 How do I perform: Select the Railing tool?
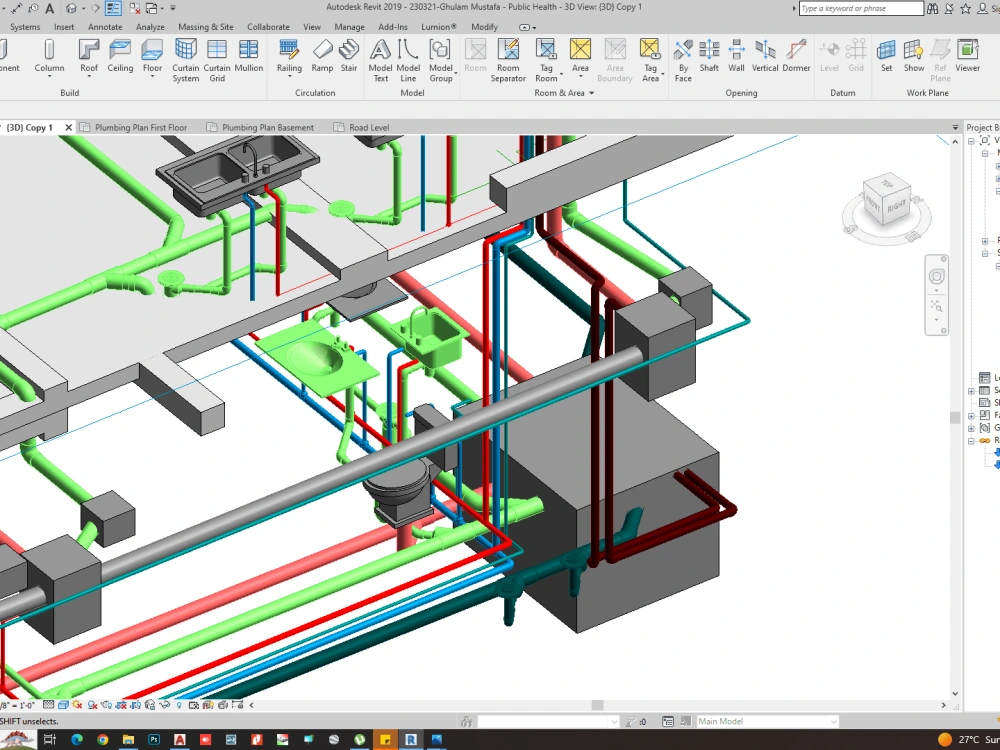[289, 57]
